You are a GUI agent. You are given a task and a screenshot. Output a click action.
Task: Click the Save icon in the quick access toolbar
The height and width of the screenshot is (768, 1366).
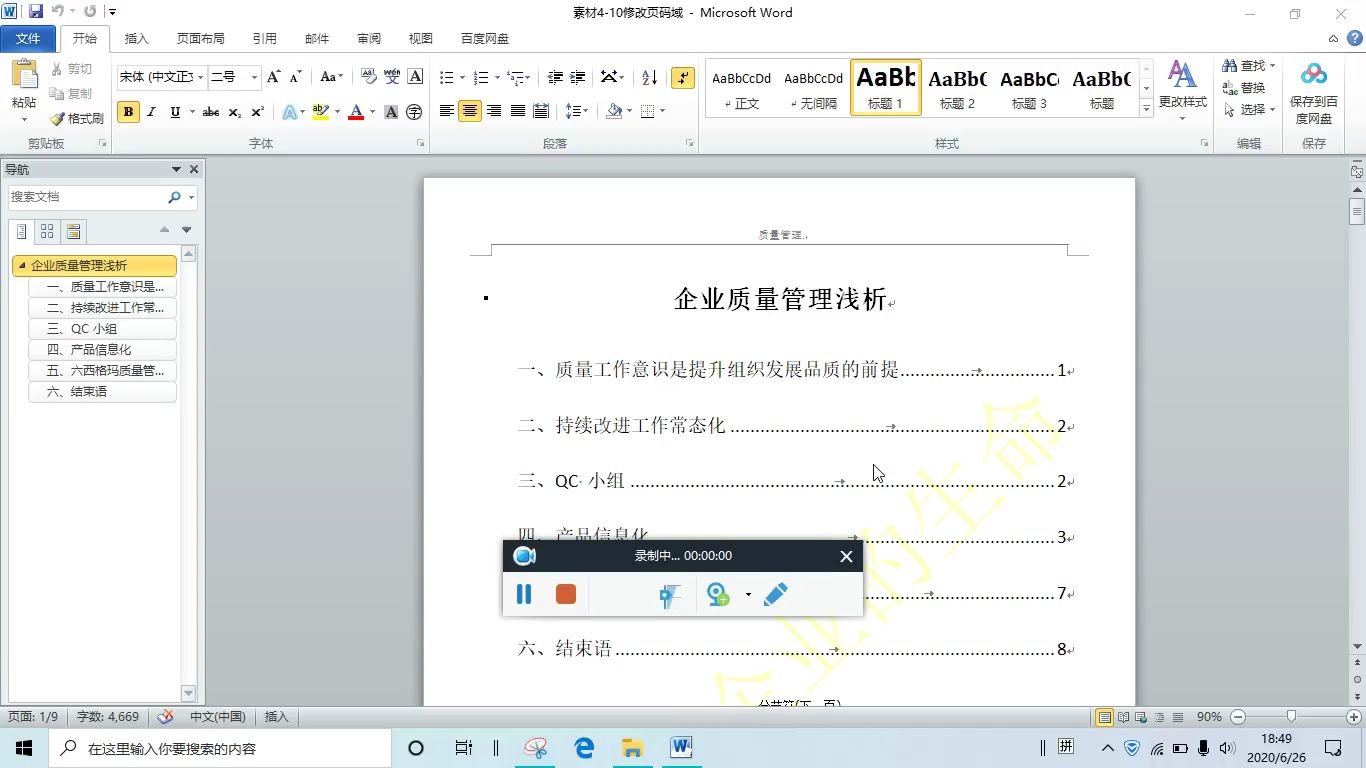coord(36,12)
